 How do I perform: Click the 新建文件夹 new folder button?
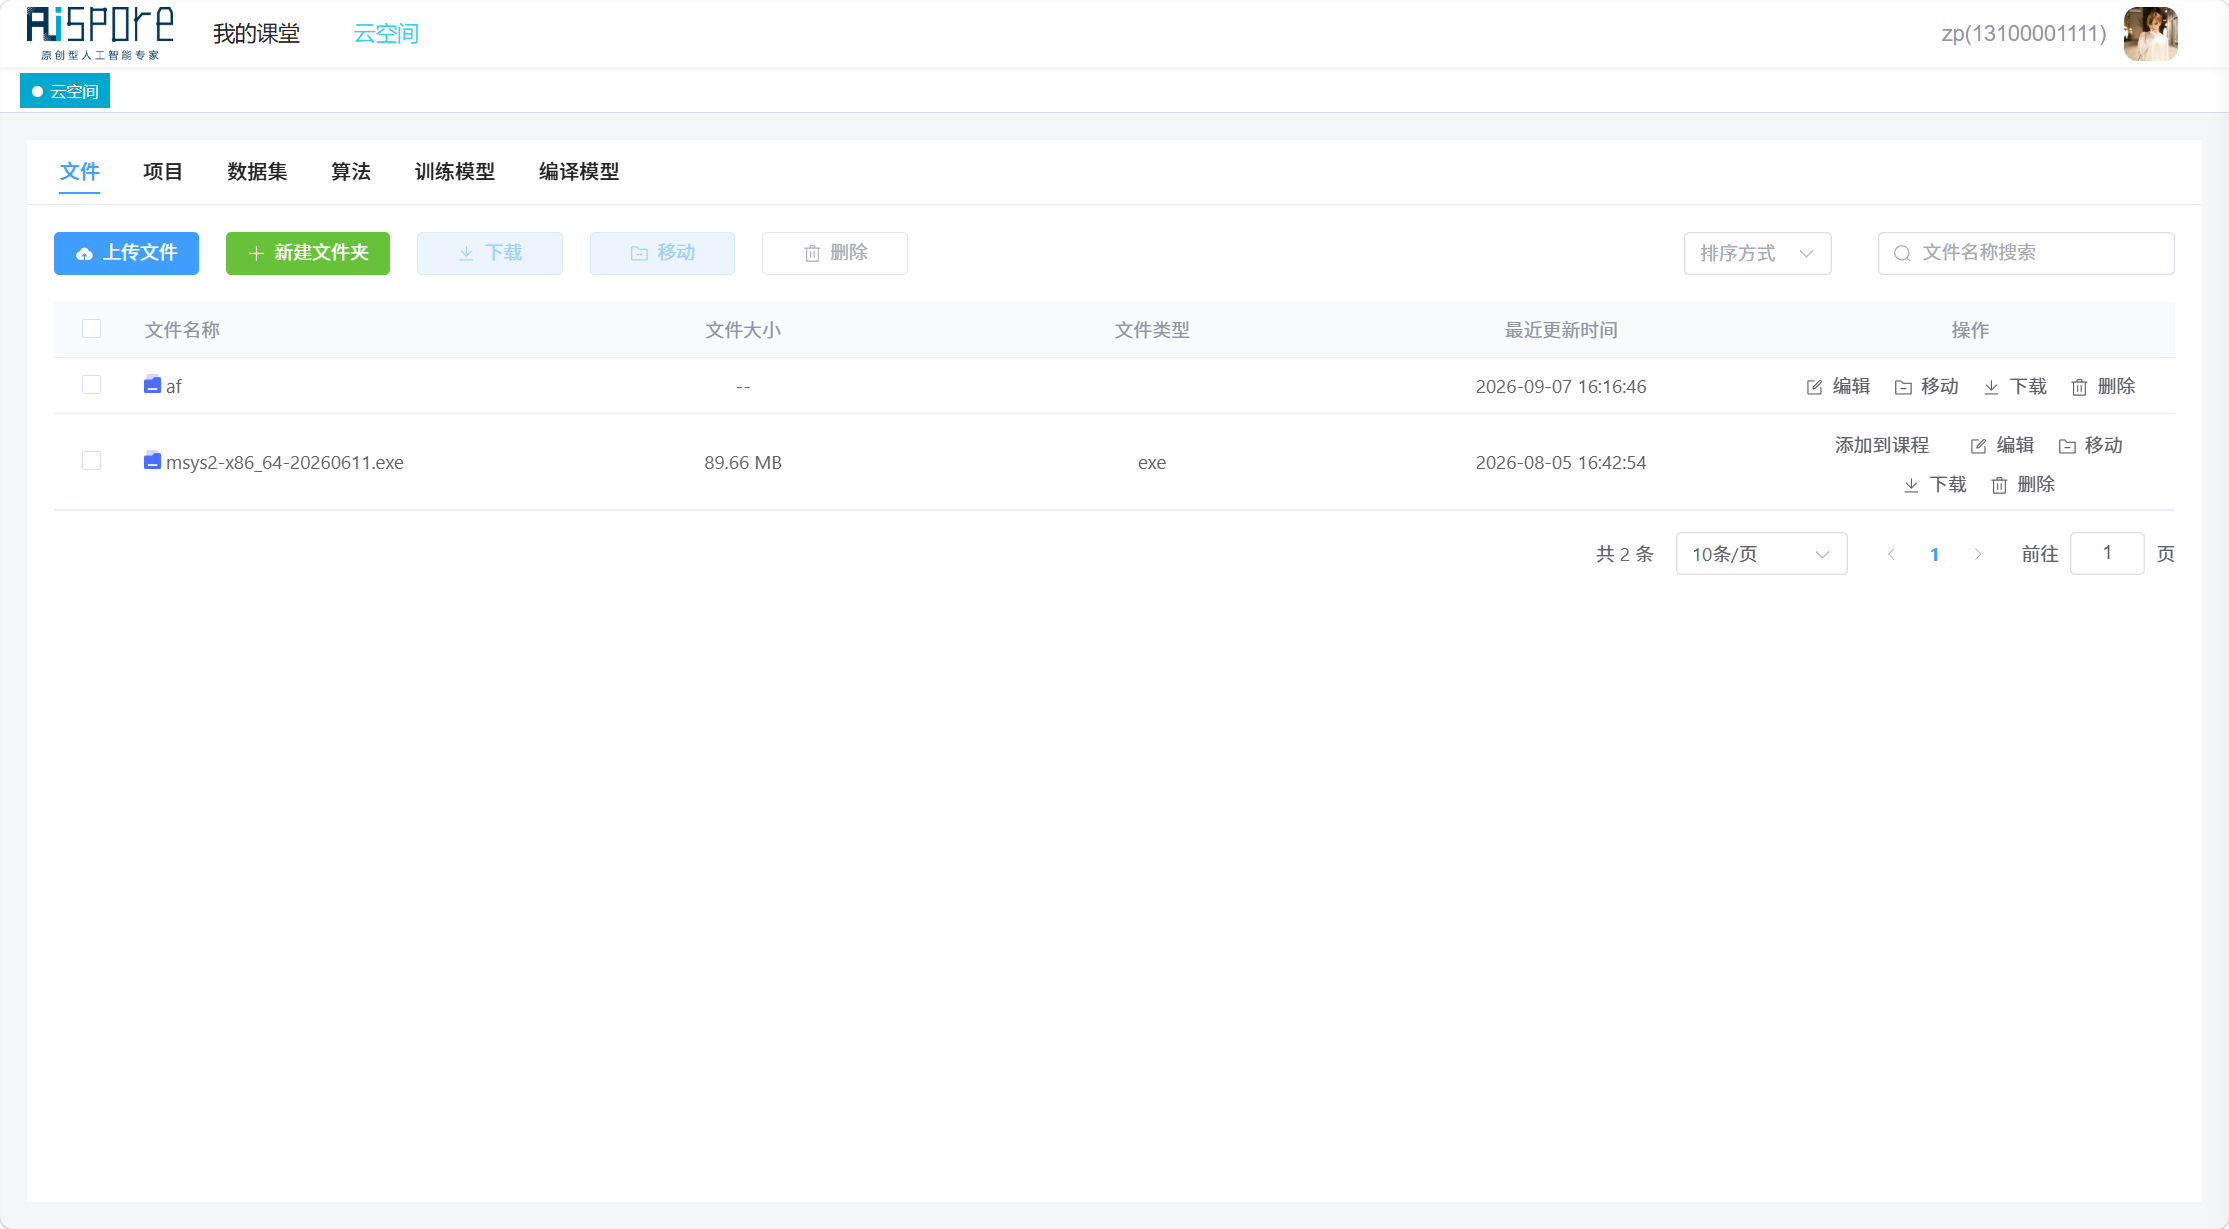(x=308, y=253)
